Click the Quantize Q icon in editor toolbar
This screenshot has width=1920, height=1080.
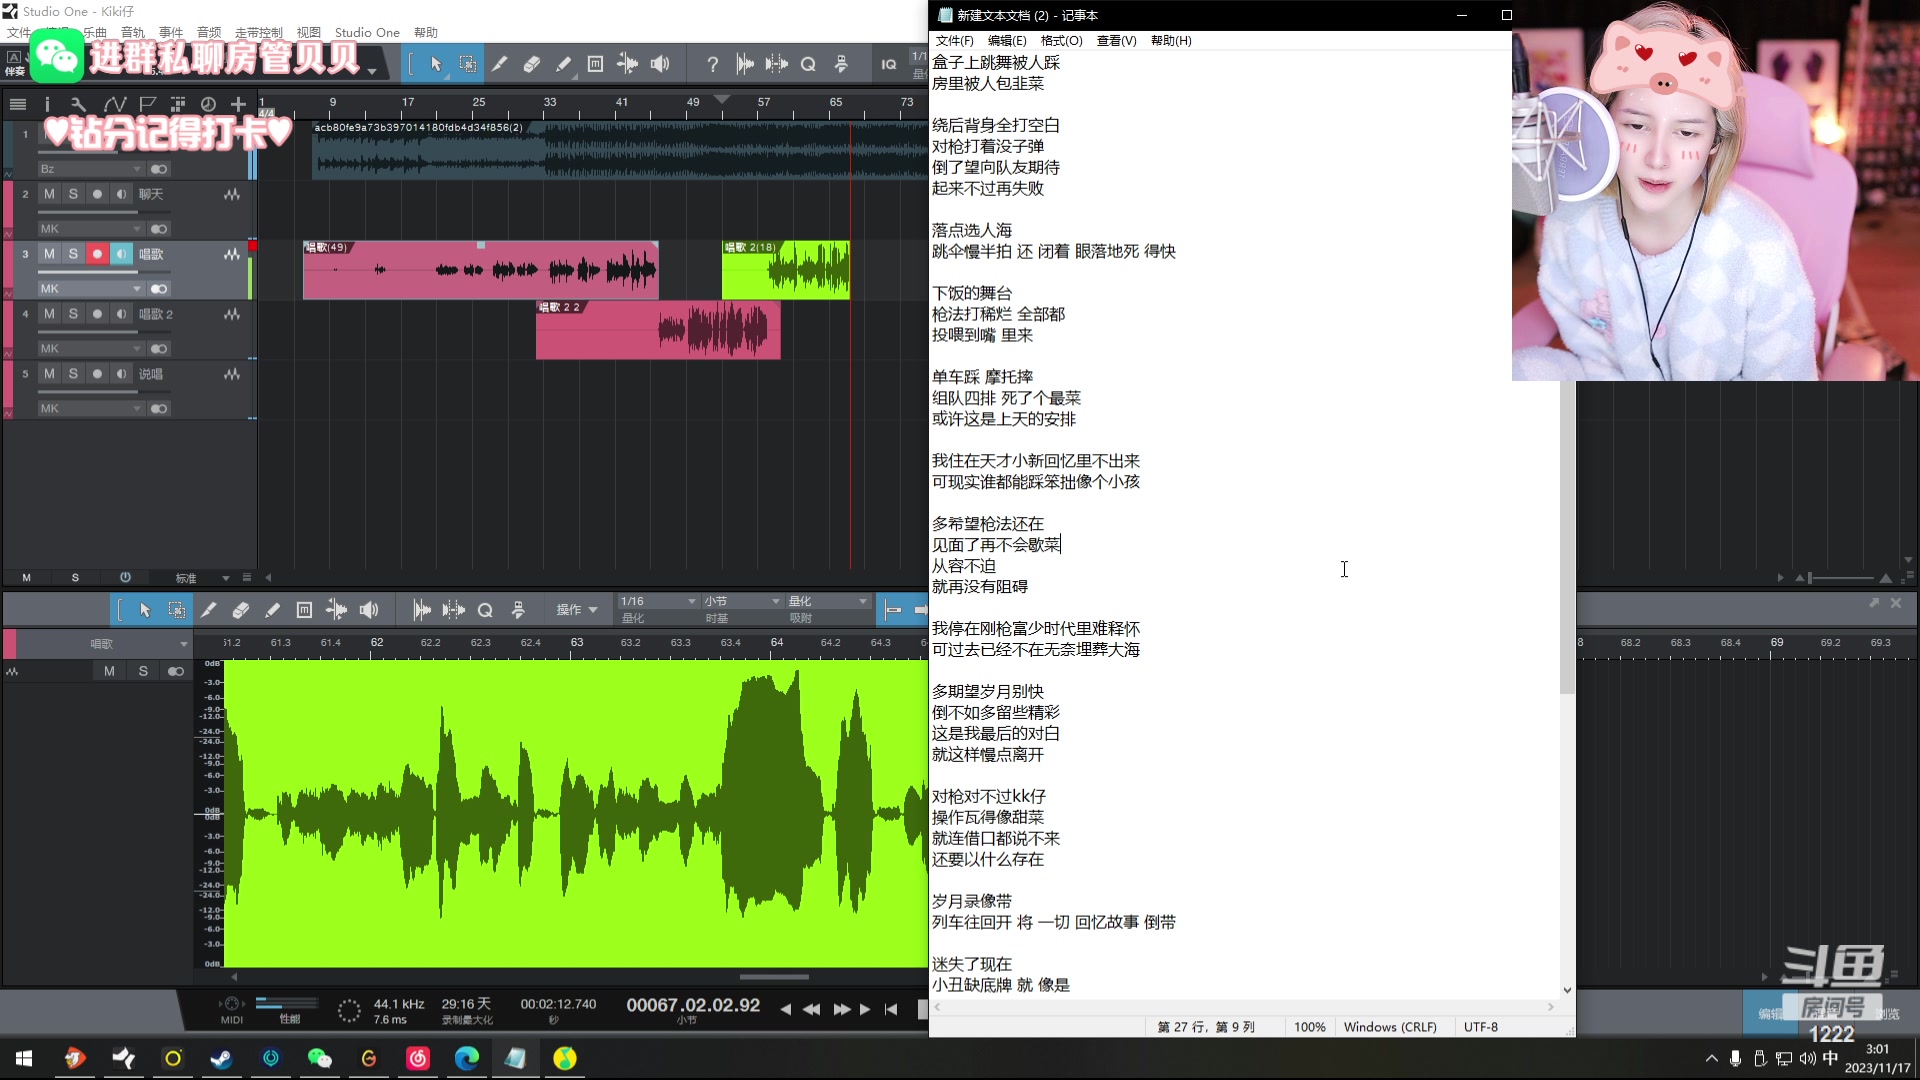[x=485, y=610]
